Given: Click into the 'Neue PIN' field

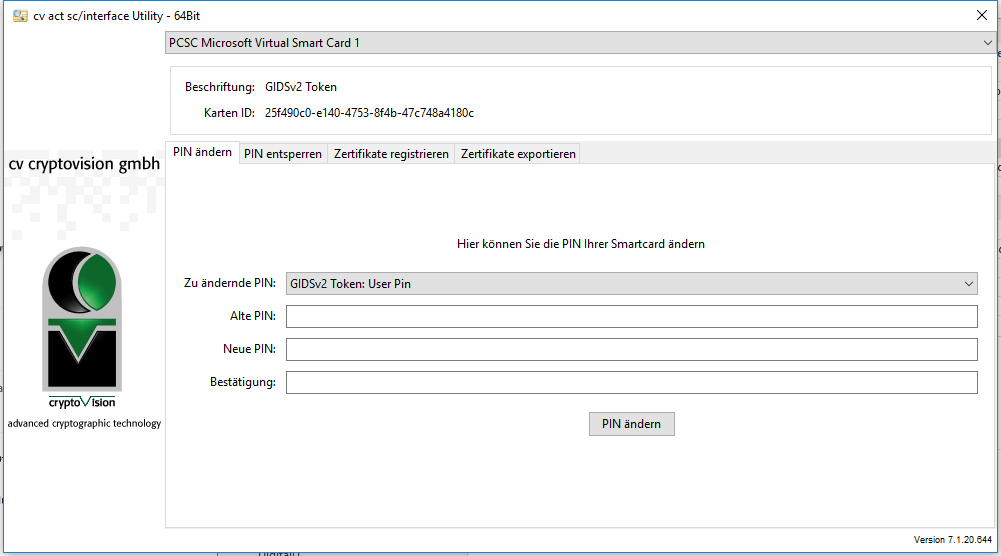Looking at the screenshot, I should [631, 349].
